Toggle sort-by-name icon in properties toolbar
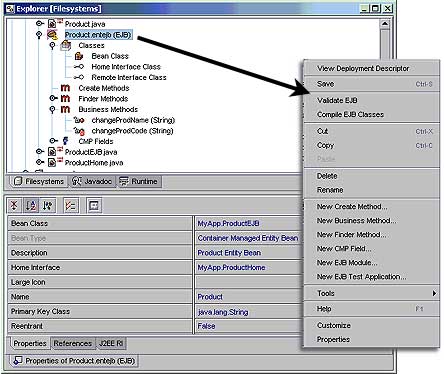This screenshot has height=374, width=444. [31, 205]
